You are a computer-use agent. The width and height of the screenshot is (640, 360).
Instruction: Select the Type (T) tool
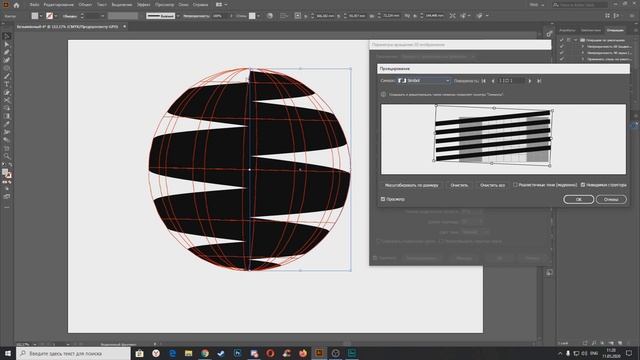click(7, 84)
